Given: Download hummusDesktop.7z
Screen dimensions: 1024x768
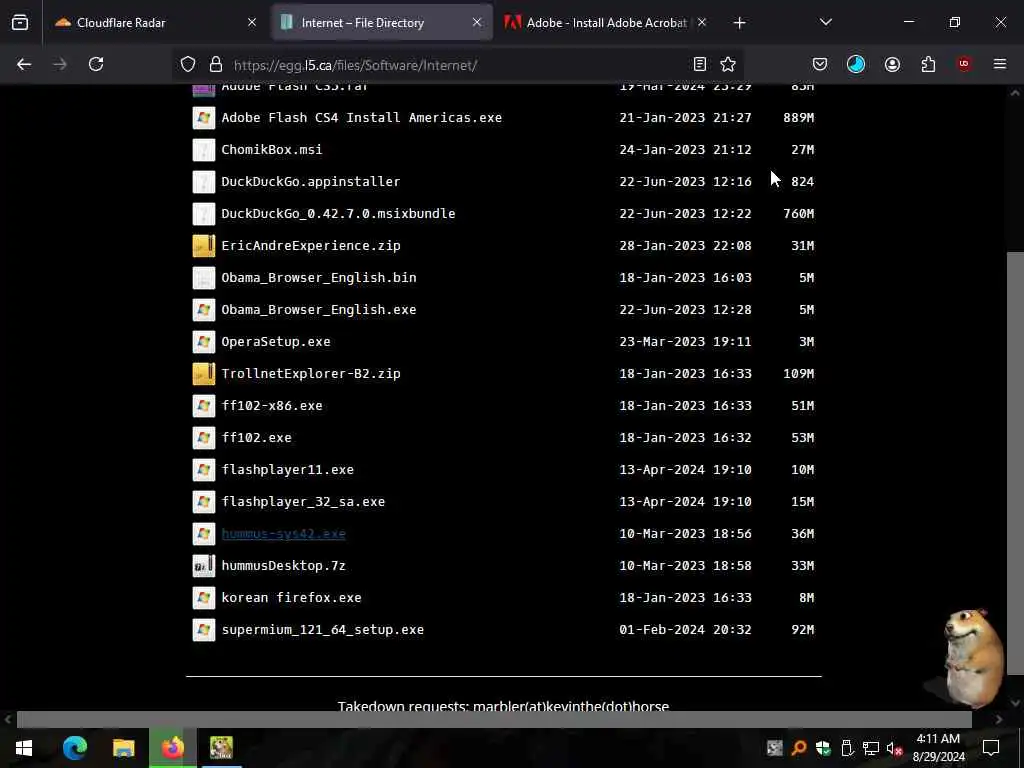Looking at the screenshot, I should coord(283,566).
